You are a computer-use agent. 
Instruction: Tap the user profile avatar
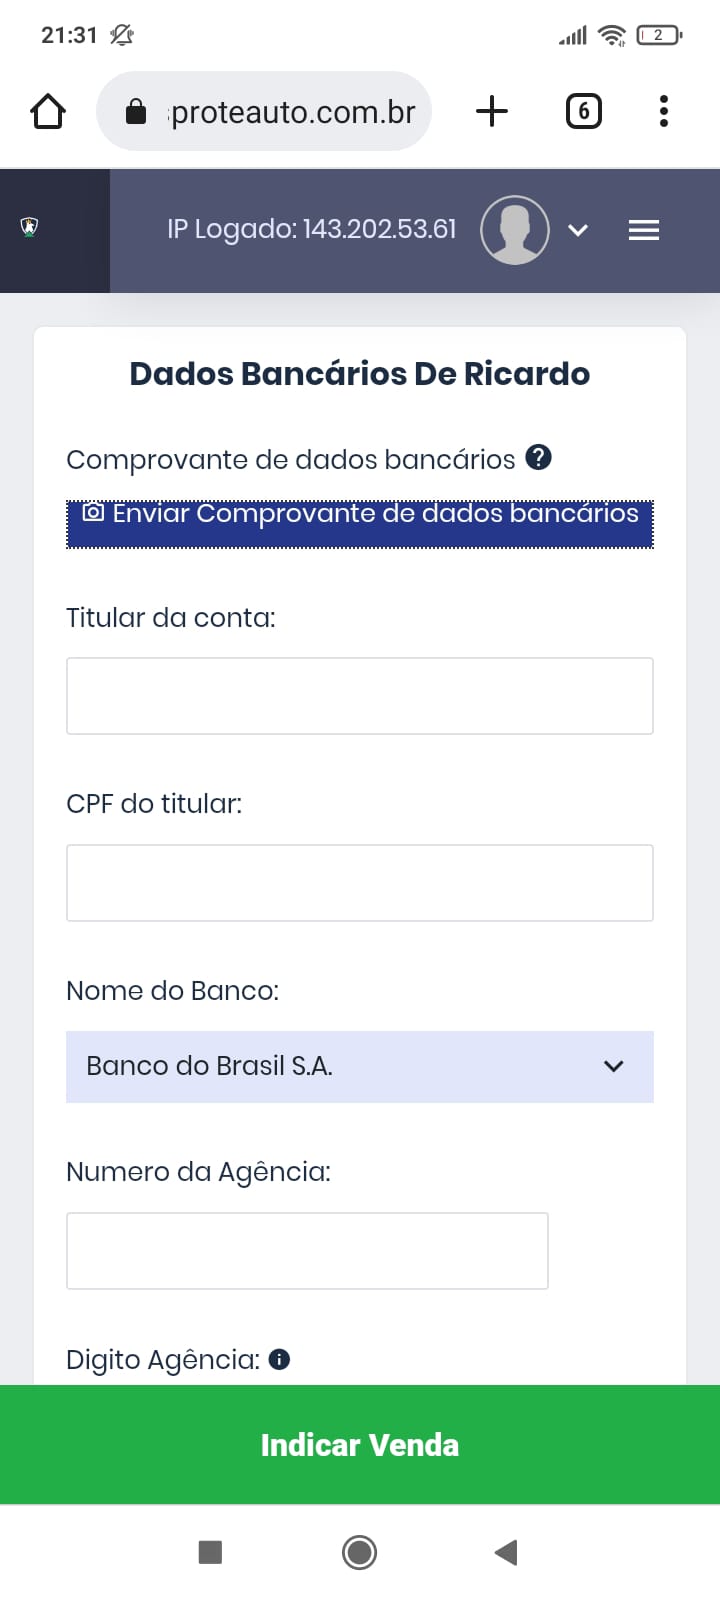(514, 230)
